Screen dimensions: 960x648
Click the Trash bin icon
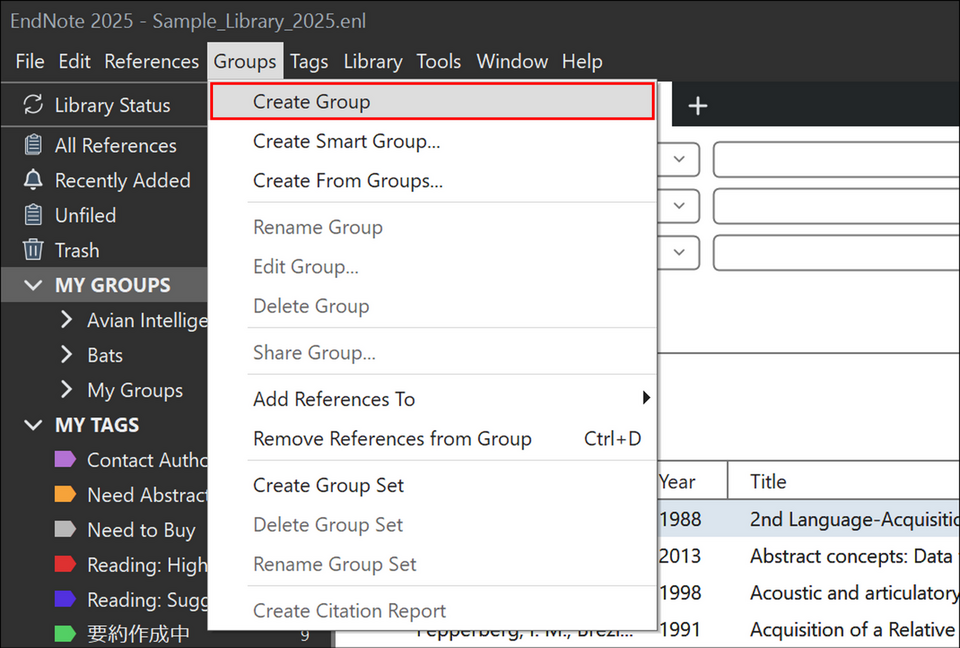pyautogui.click(x=33, y=250)
